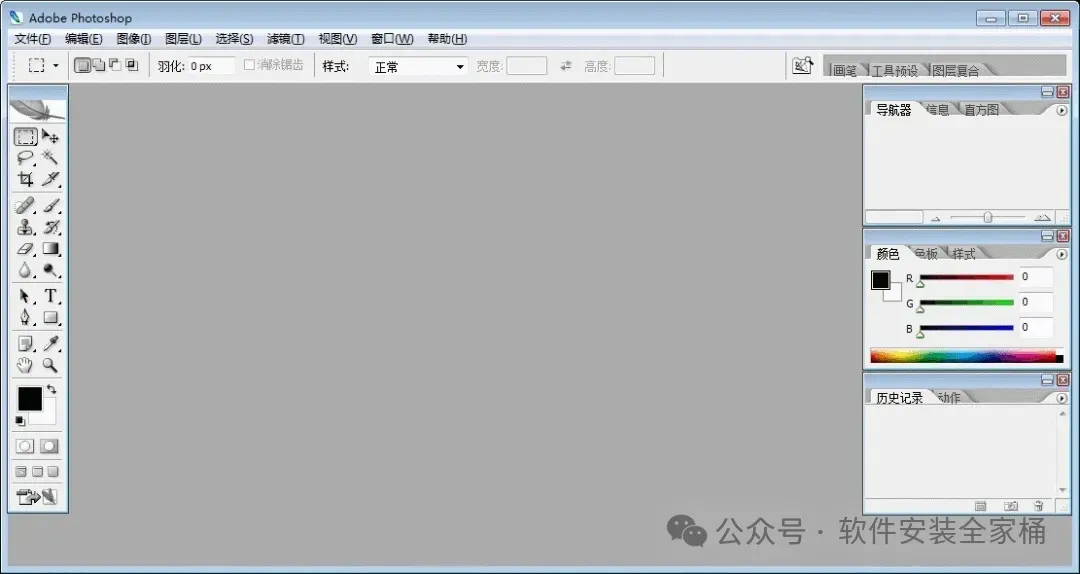This screenshot has width=1080, height=574.
Task: Choose Add to Selection mode
Action: click(99, 65)
